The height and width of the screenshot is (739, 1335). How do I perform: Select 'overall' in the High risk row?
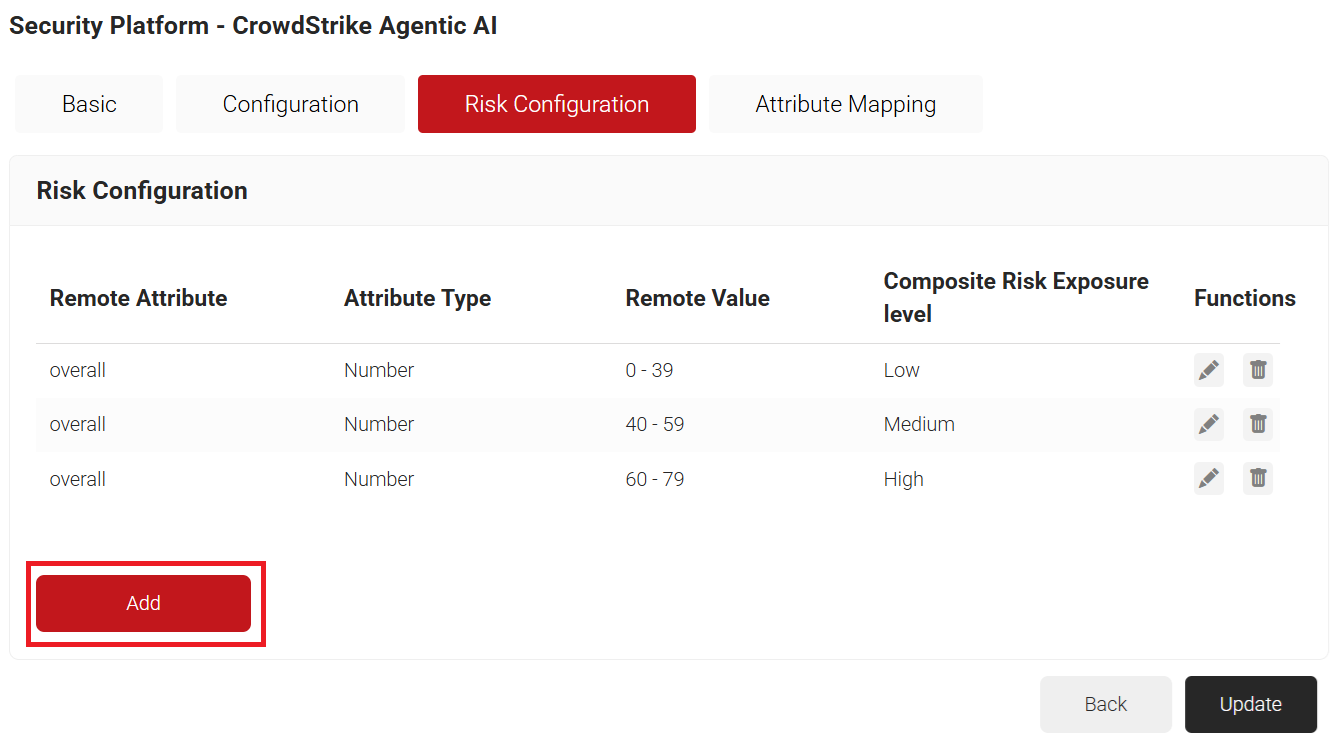pyautogui.click(x=78, y=479)
